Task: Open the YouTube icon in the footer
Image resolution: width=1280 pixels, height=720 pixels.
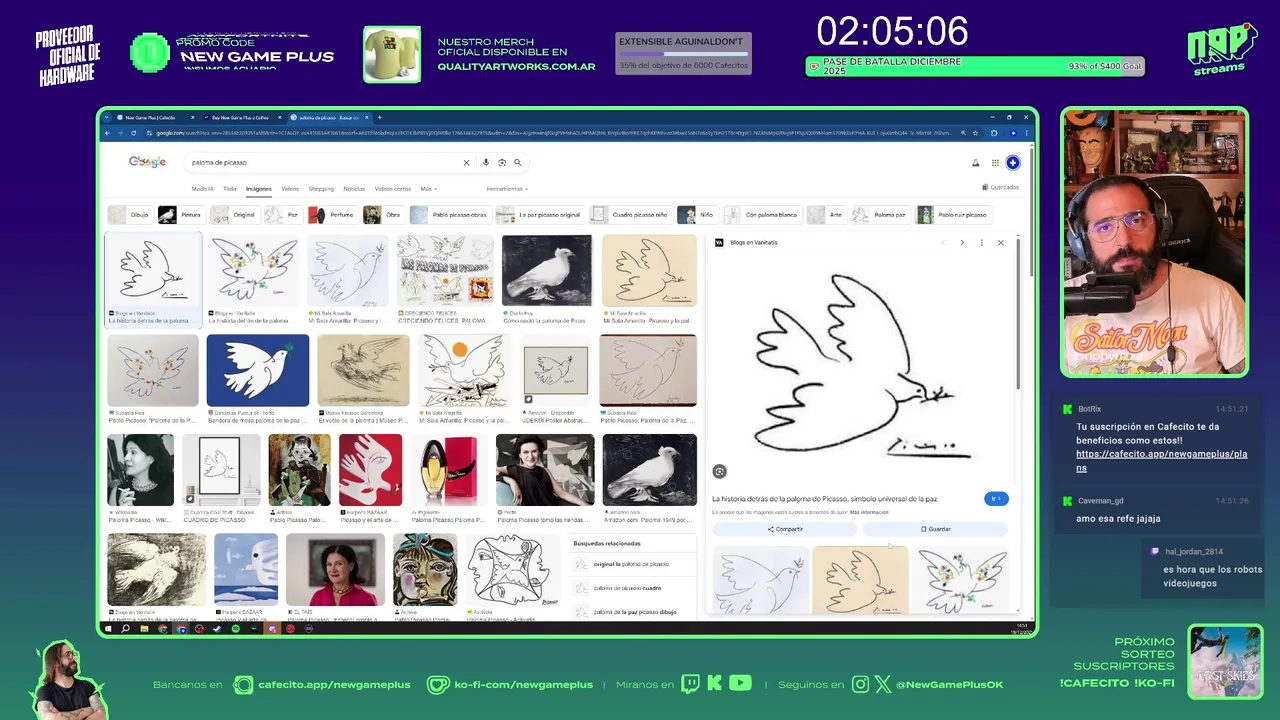Action: tap(740, 684)
